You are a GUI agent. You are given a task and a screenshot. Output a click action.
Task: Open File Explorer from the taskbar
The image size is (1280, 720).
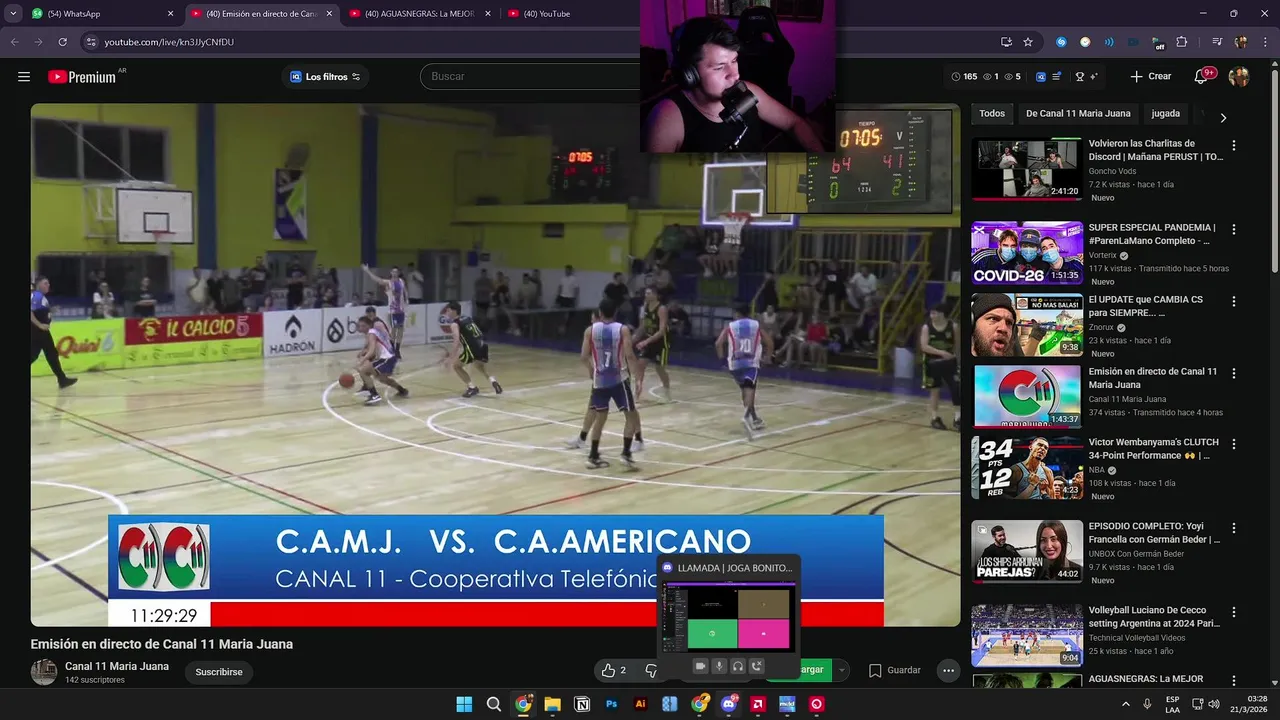pos(553,704)
